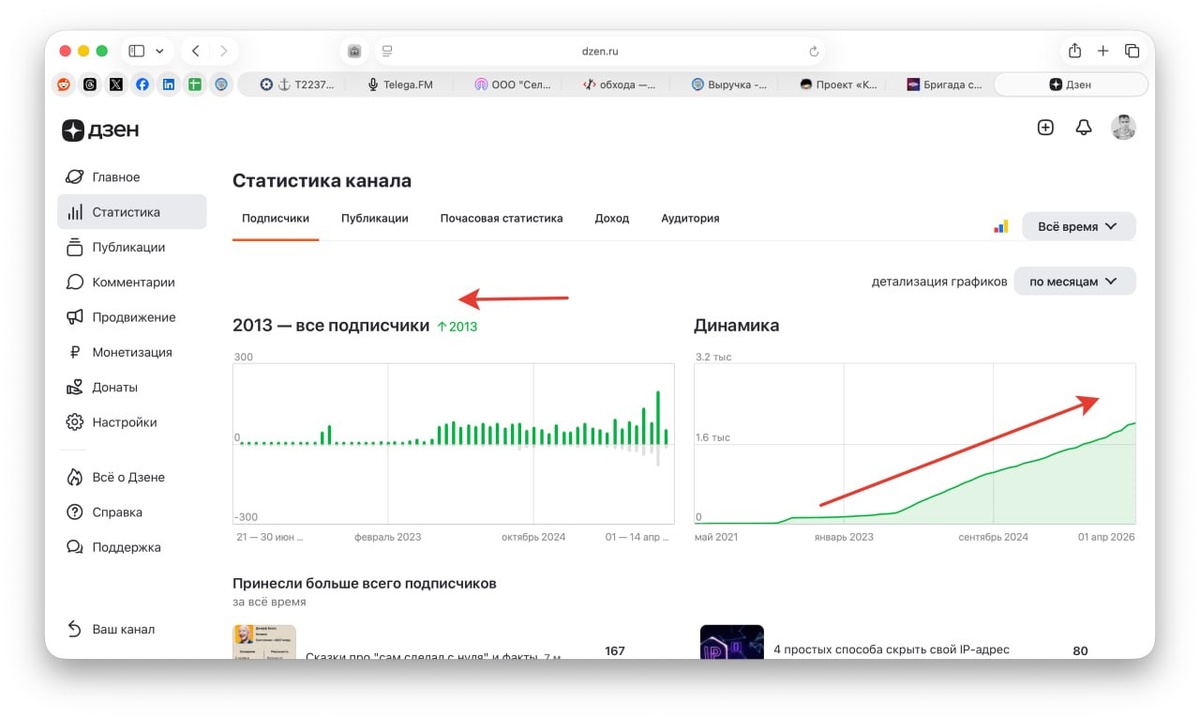Expand the Safari sidebar chevron menu
The height and width of the screenshot is (718, 1200).
click(159, 51)
